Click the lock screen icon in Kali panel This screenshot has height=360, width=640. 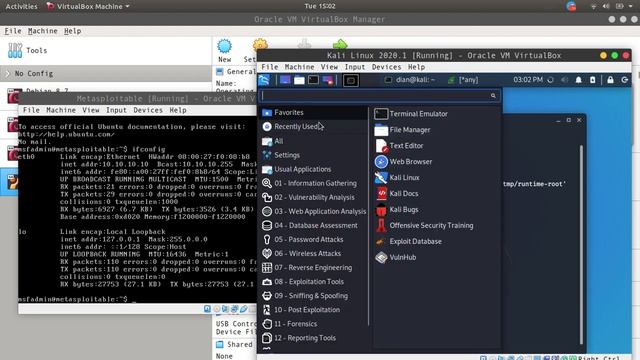click(610, 80)
